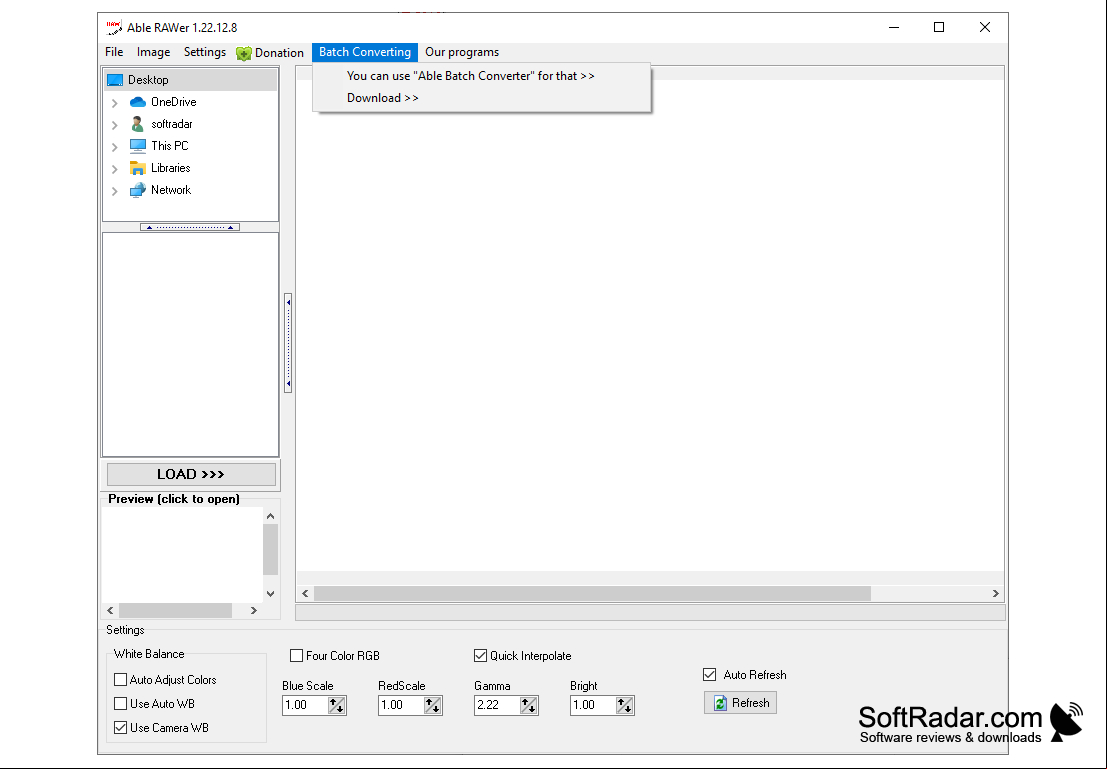The width and height of the screenshot is (1107, 769).
Task: Toggle Four Color RGB checkbox
Action: click(x=297, y=655)
